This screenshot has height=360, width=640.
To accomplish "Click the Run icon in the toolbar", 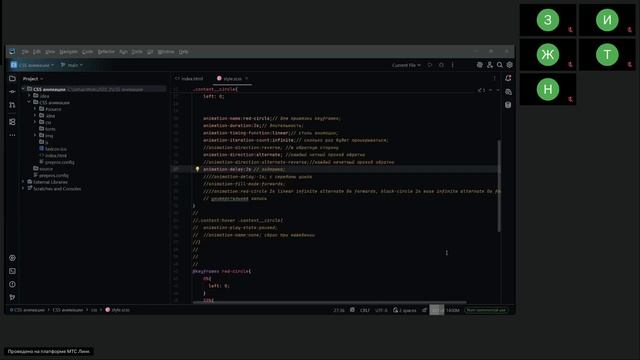I will coord(430,65).
